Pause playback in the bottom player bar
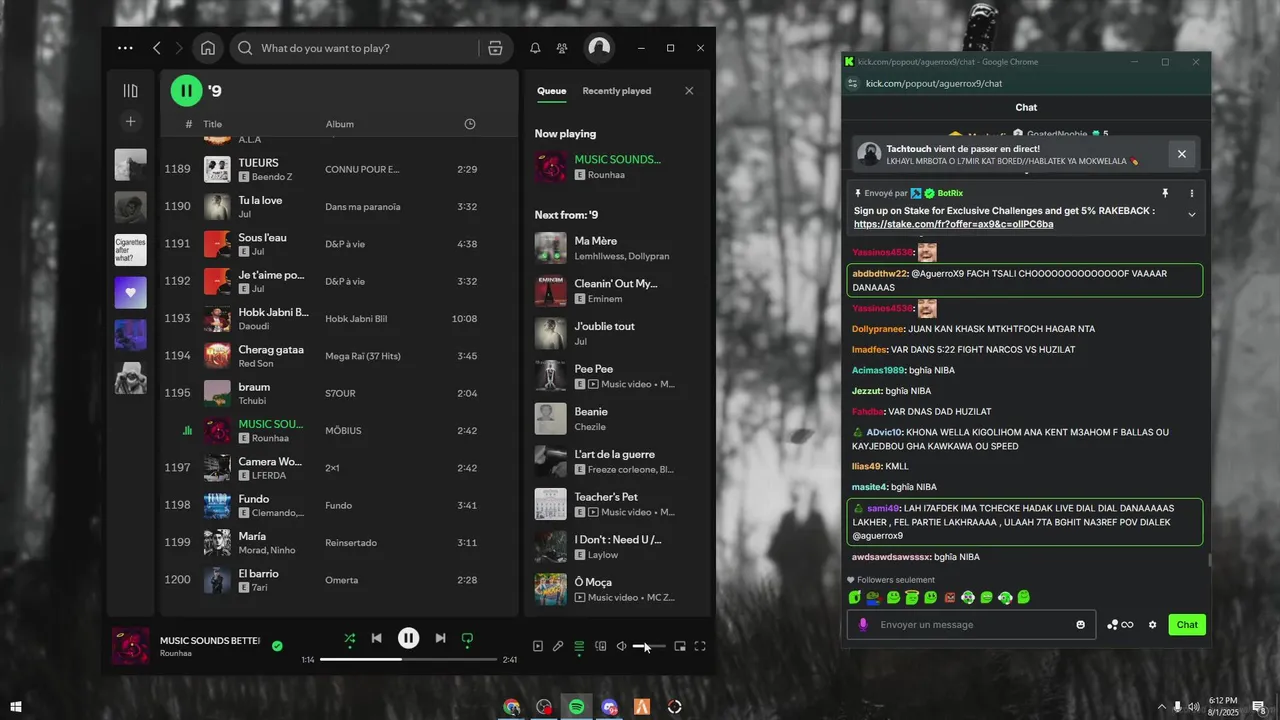This screenshot has width=1280, height=720. pos(408,638)
